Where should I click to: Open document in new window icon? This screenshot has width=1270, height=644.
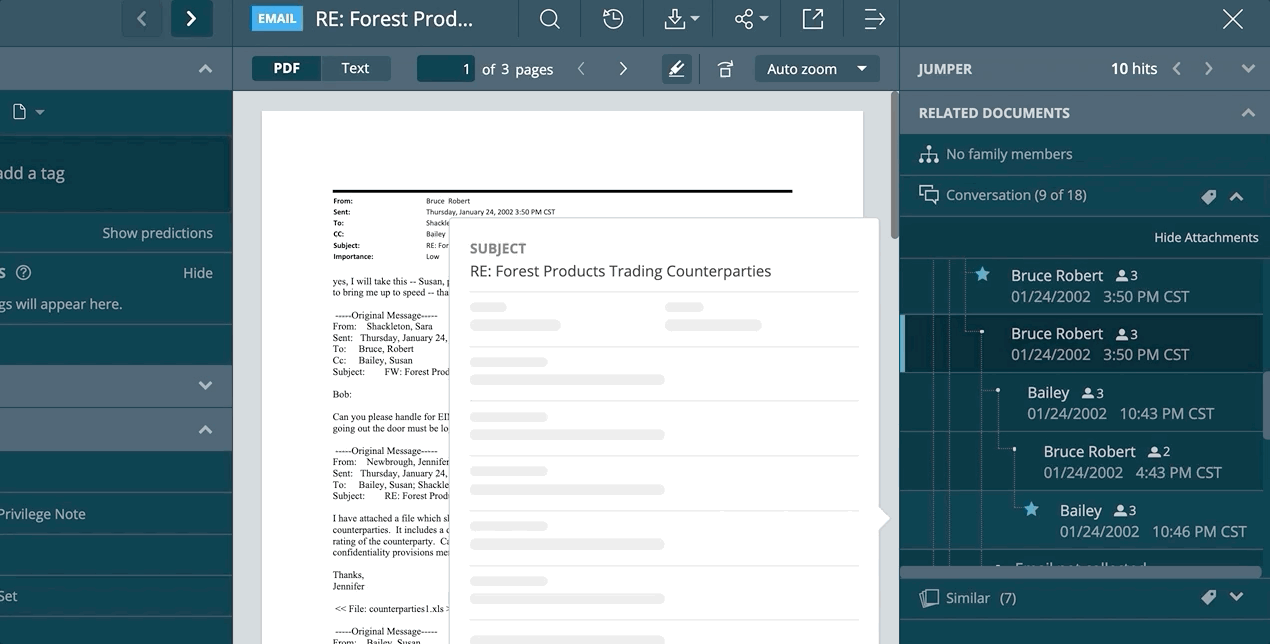(x=813, y=19)
